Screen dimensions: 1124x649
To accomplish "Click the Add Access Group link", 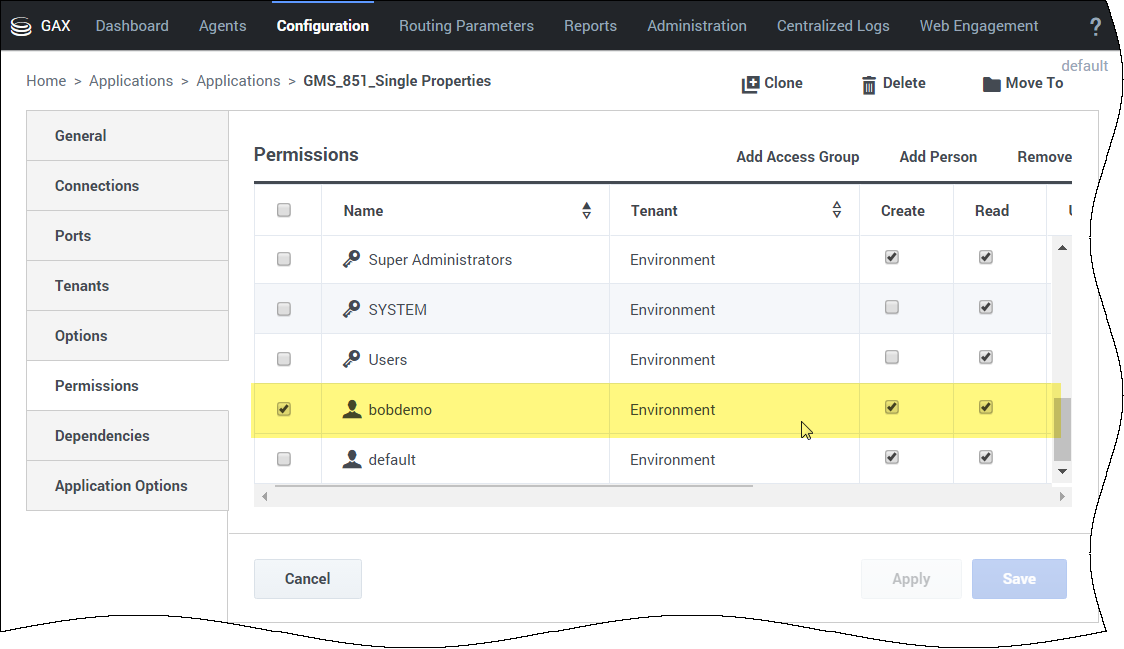I will pos(797,156).
